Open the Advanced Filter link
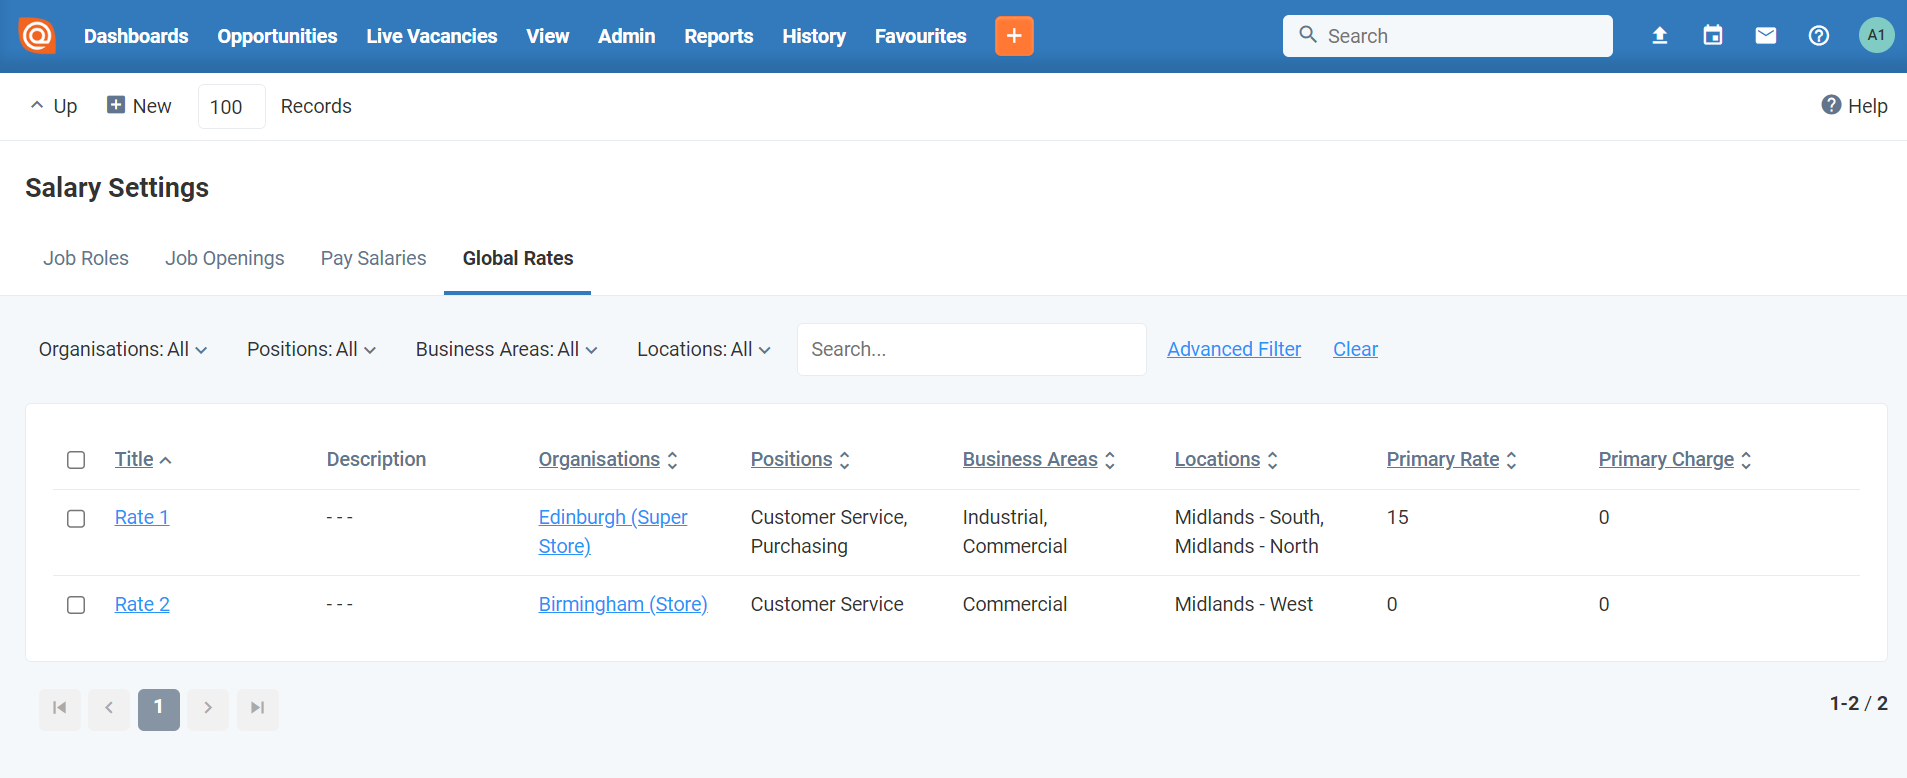 point(1234,349)
